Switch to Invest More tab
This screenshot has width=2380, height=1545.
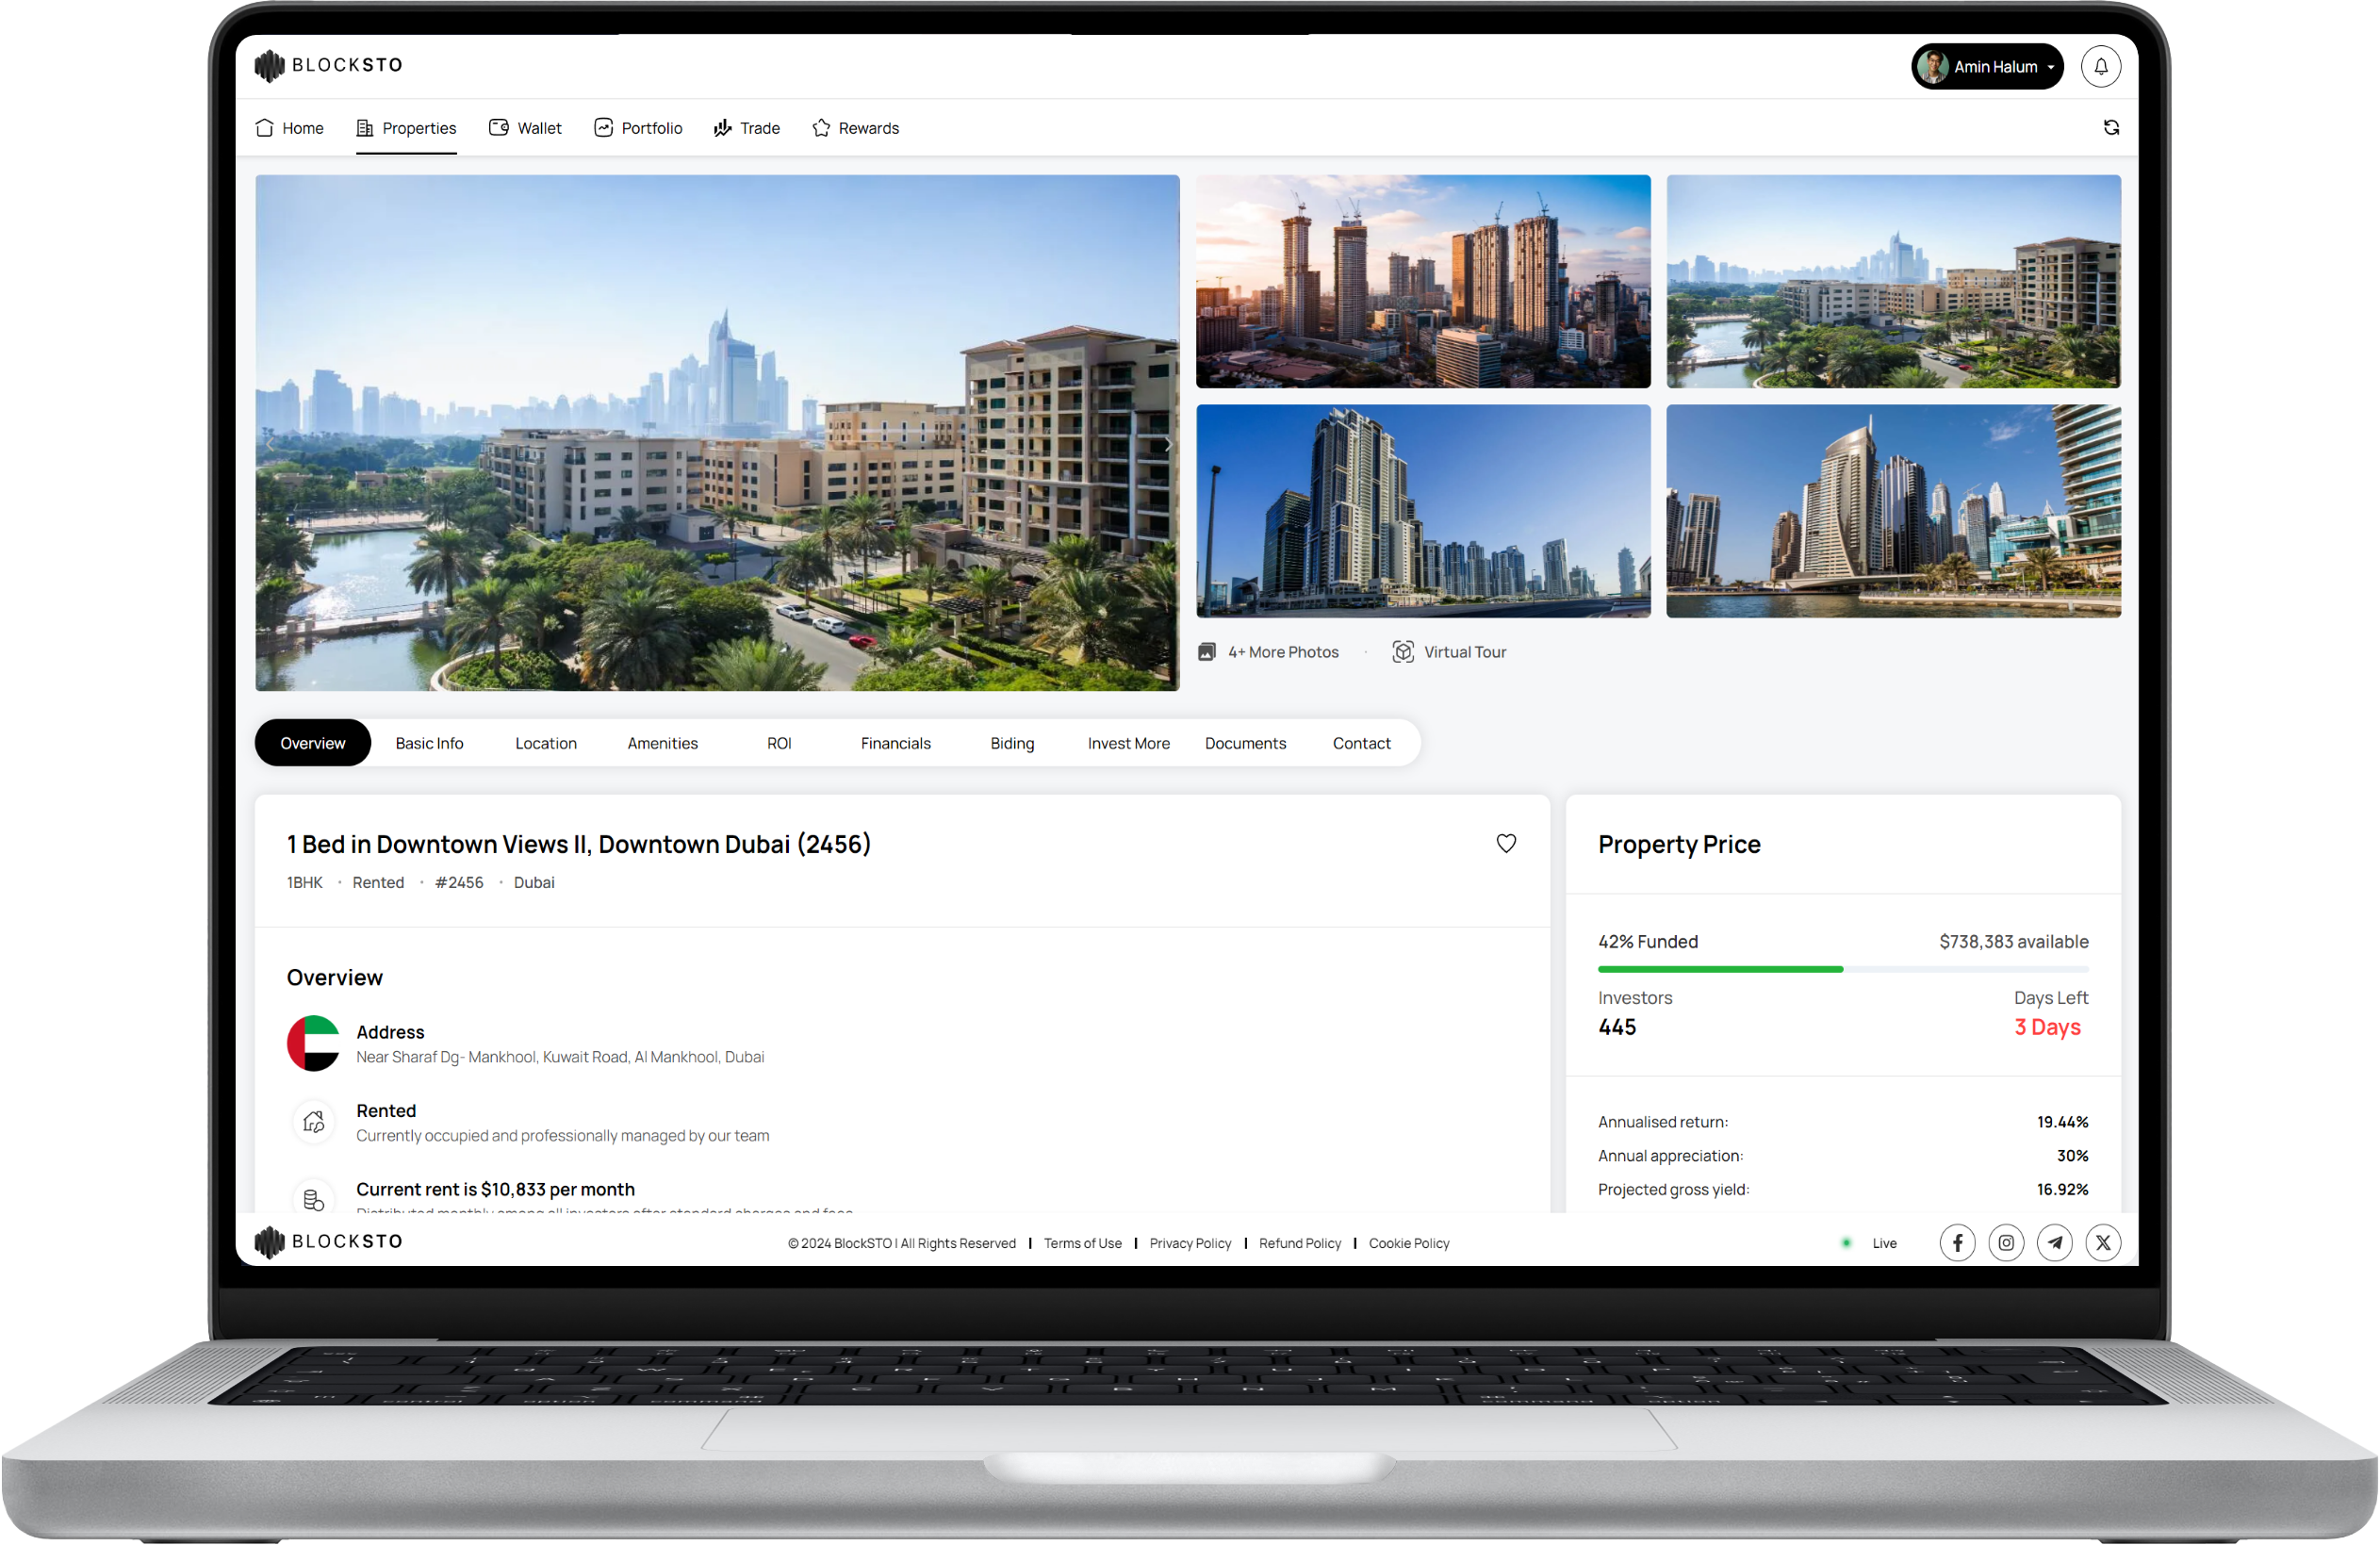(1128, 743)
